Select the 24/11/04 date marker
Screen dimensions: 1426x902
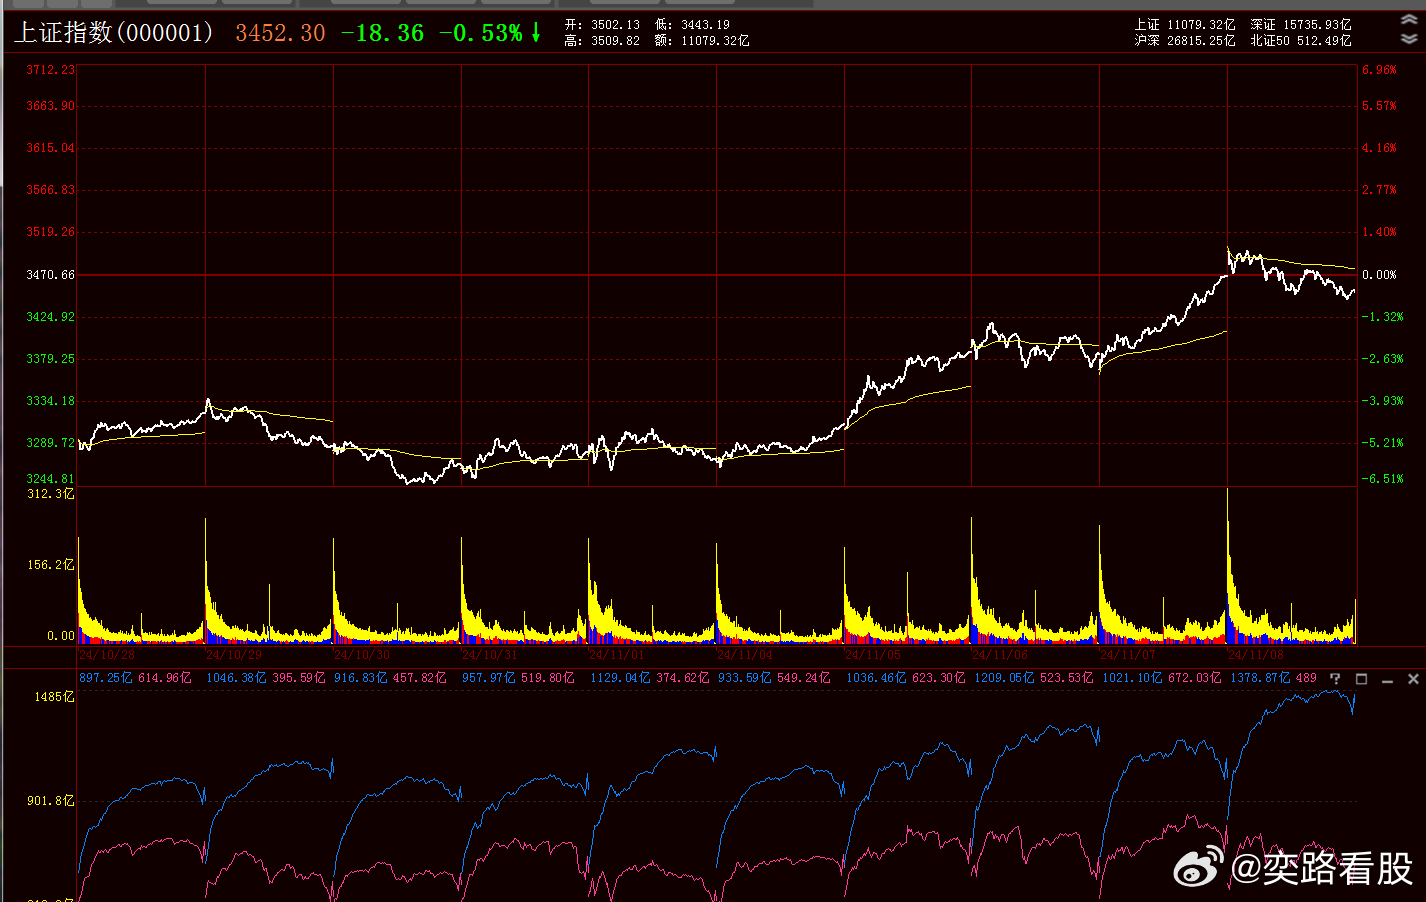click(745, 655)
